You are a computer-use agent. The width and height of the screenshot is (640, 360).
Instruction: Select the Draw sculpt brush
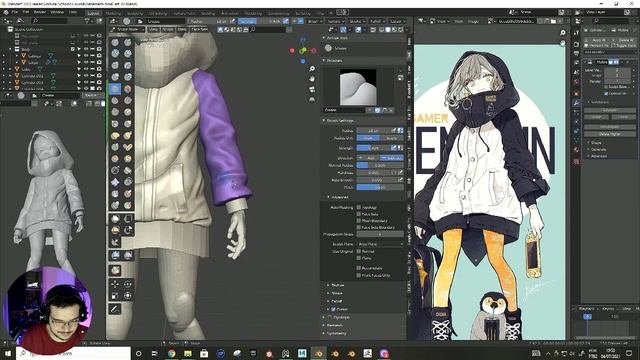click(115, 42)
